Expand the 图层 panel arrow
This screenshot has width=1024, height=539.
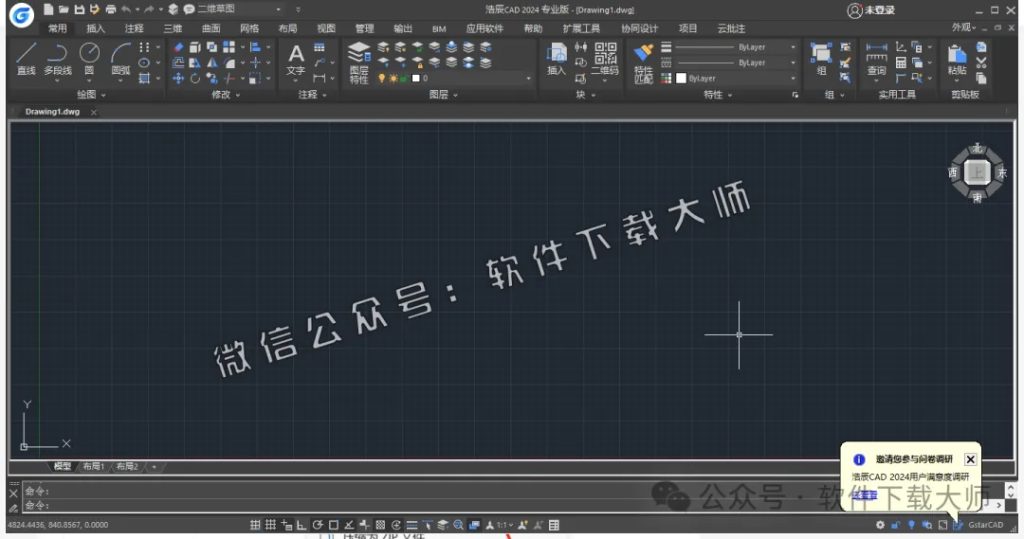coord(455,95)
